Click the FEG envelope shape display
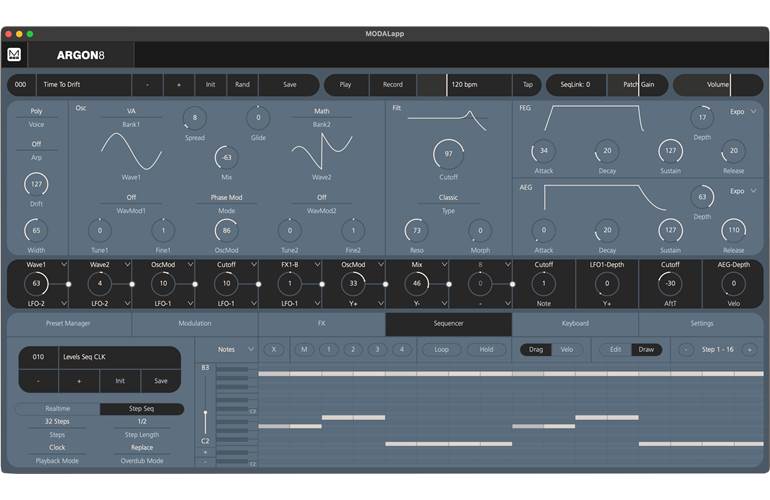Viewport: 770px width, 500px height. [x=594, y=118]
